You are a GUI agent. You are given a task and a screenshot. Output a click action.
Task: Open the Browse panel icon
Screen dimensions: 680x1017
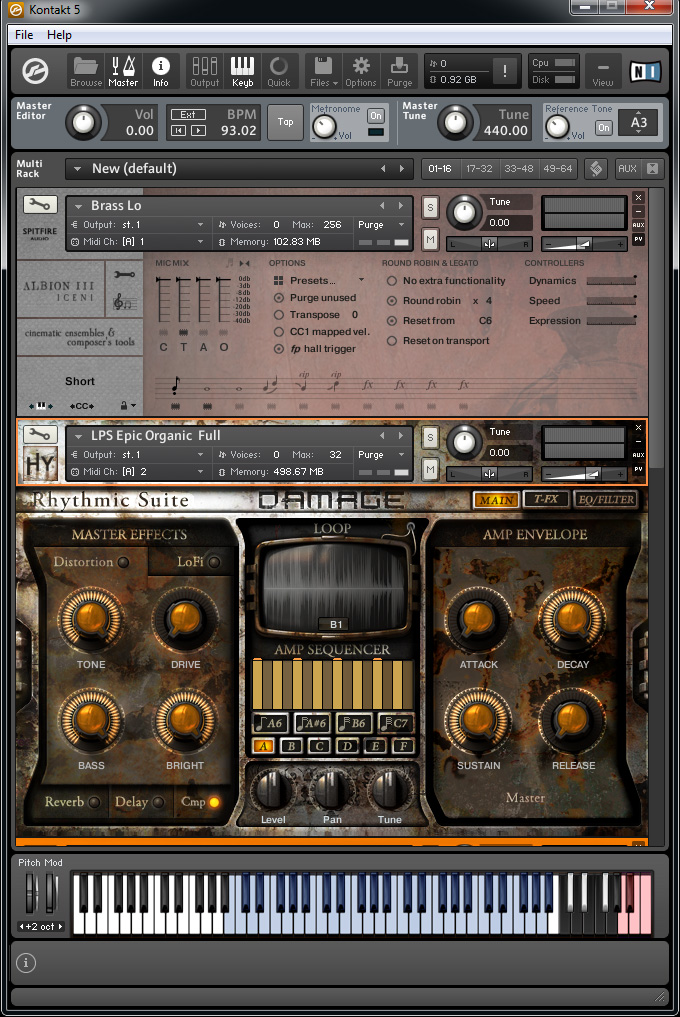click(x=86, y=70)
